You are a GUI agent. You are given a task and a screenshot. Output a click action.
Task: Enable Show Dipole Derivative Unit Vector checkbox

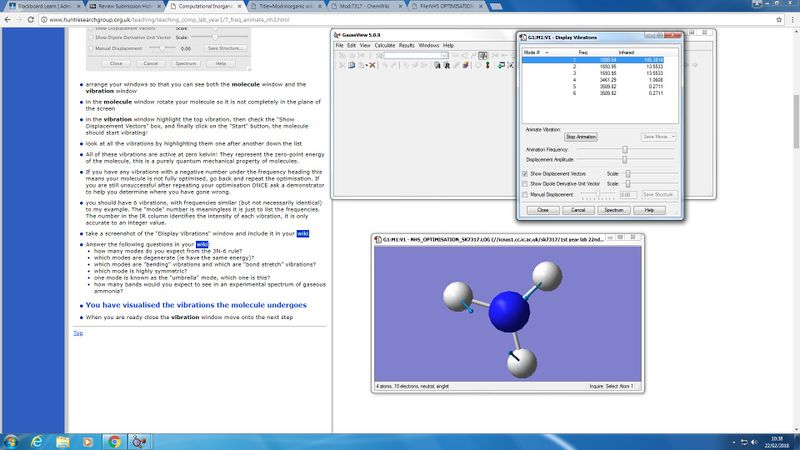[x=526, y=184]
